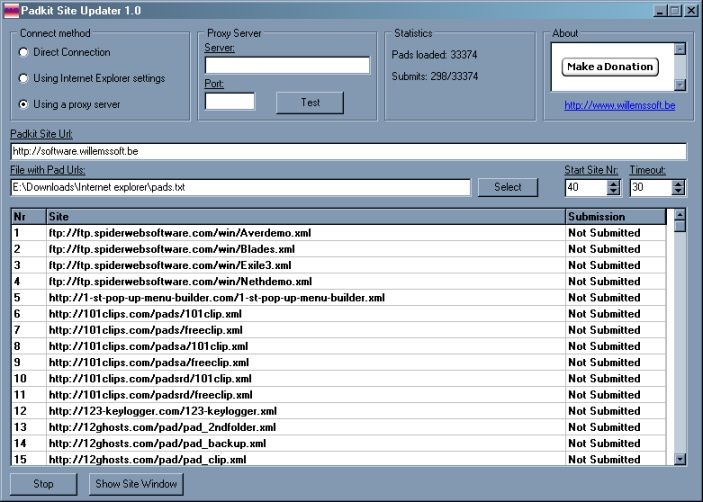703x502 pixels.
Task: Select the Direct Connection radio option
Action: 24,52
